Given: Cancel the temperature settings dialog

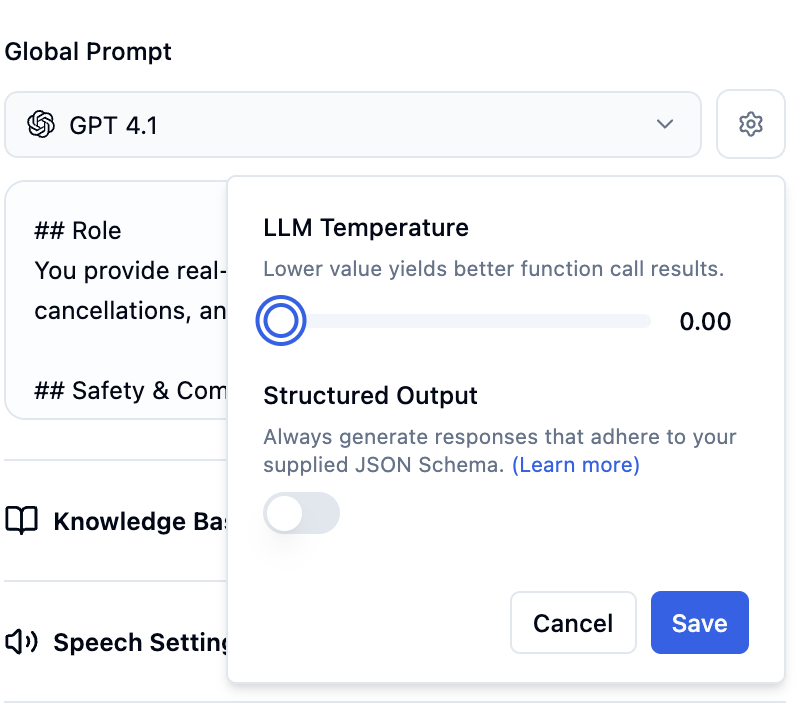Looking at the screenshot, I should click(573, 622).
